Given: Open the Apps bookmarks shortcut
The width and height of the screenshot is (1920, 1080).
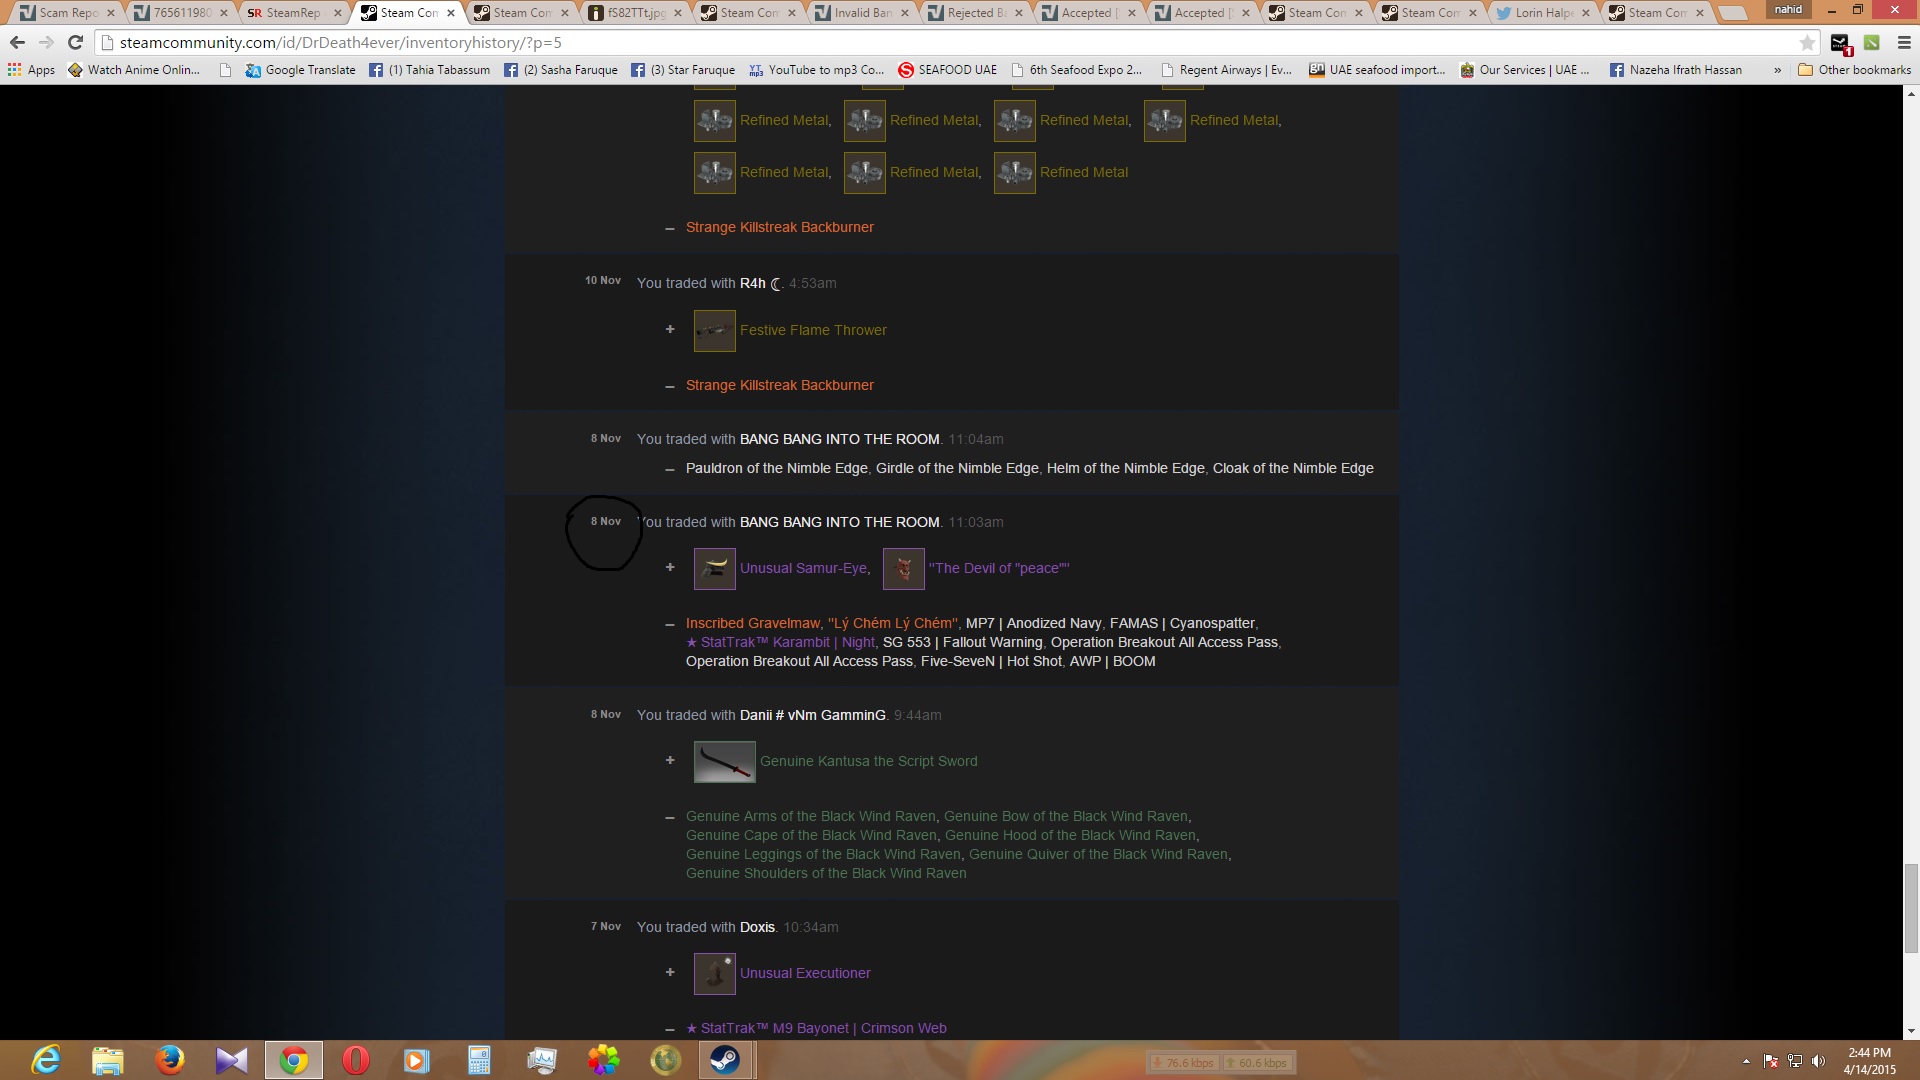Looking at the screenshot, I should tap(31, 70).
